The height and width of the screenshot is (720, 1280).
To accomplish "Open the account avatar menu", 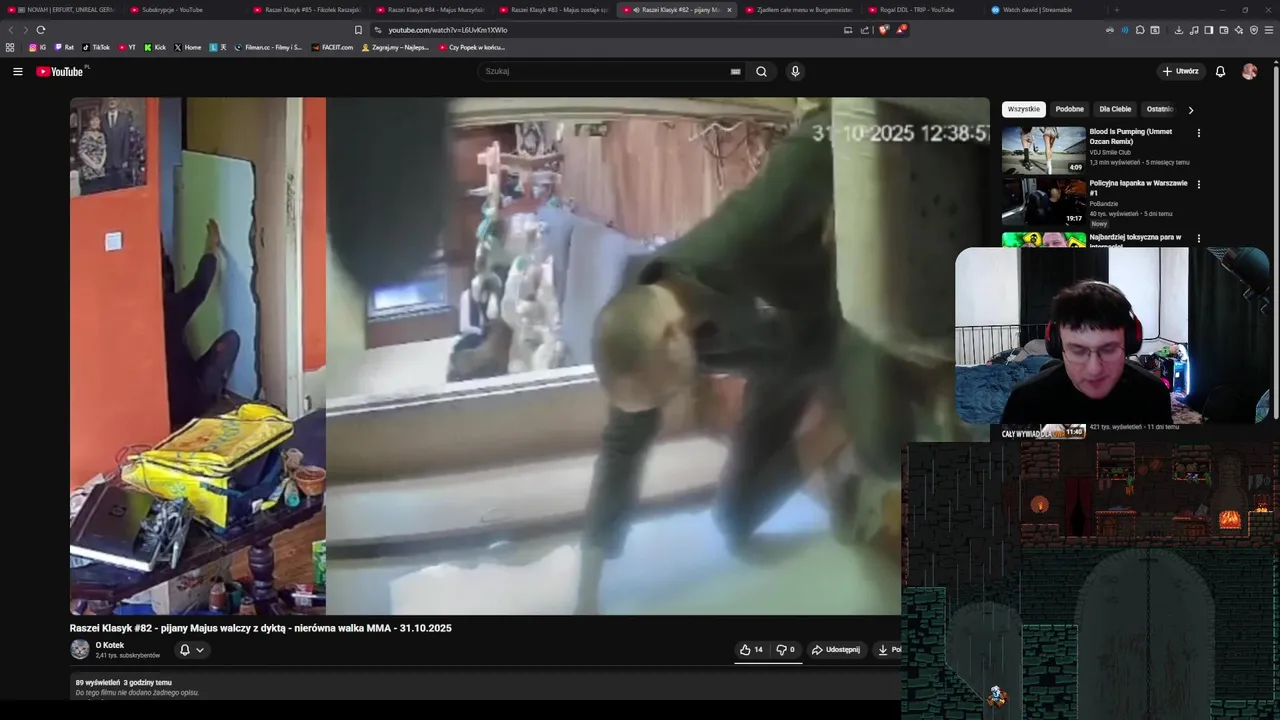I will 1249,71.
